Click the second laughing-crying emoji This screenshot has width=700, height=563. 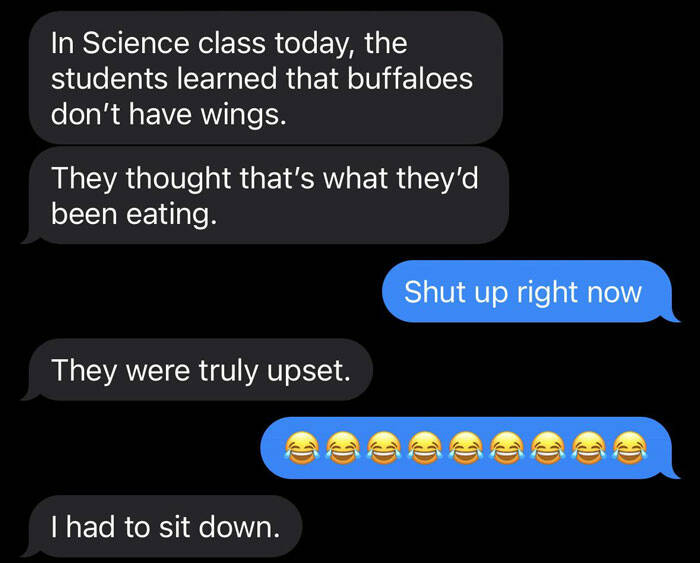343,448
